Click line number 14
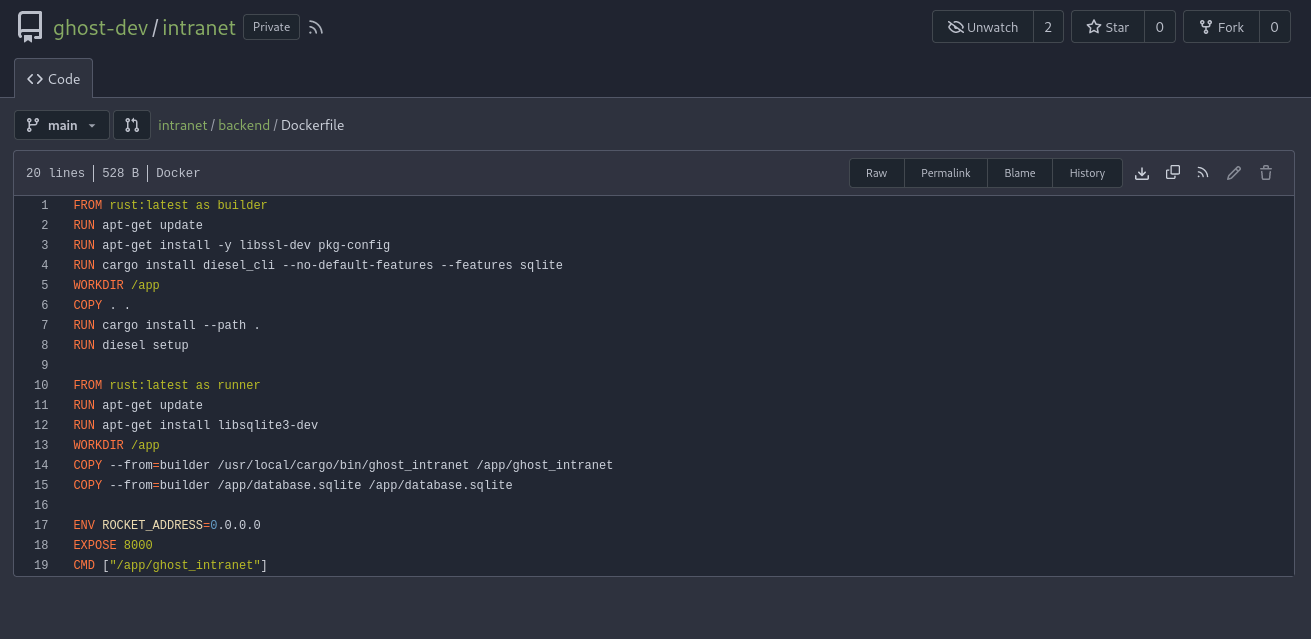This screenshot has width=1311, height=639. [x=41, y=465]
